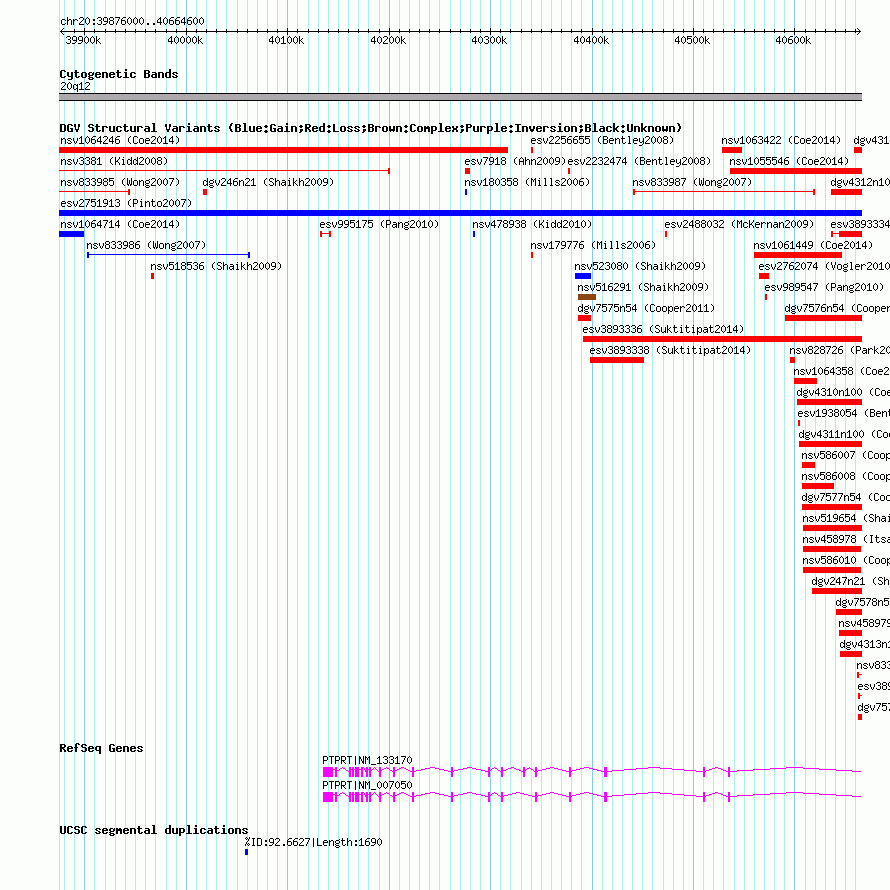The width and height of the screenshot is (890, 890).
Task: Click the blue segmental duplication marker
Action: coord(246,852)
